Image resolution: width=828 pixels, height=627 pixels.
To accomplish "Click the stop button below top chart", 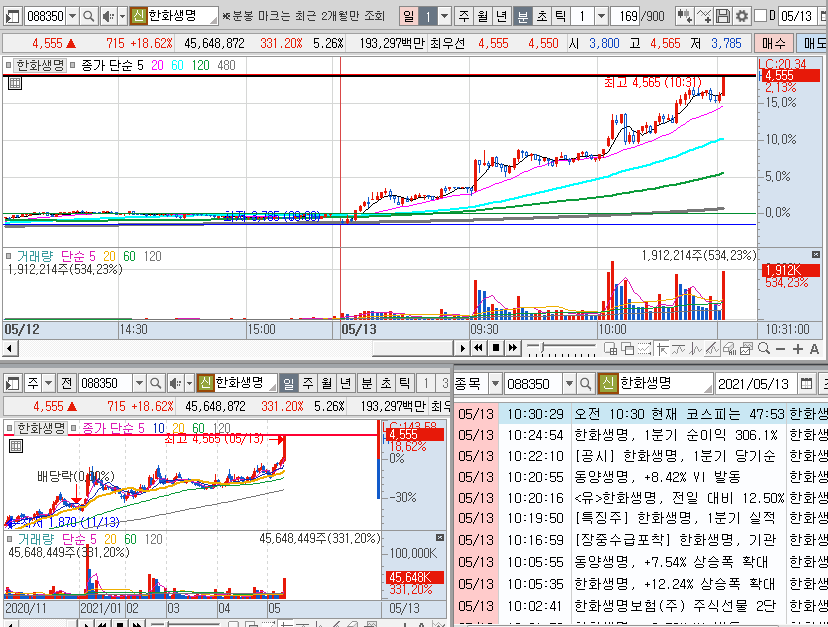I will click(495, 348).
